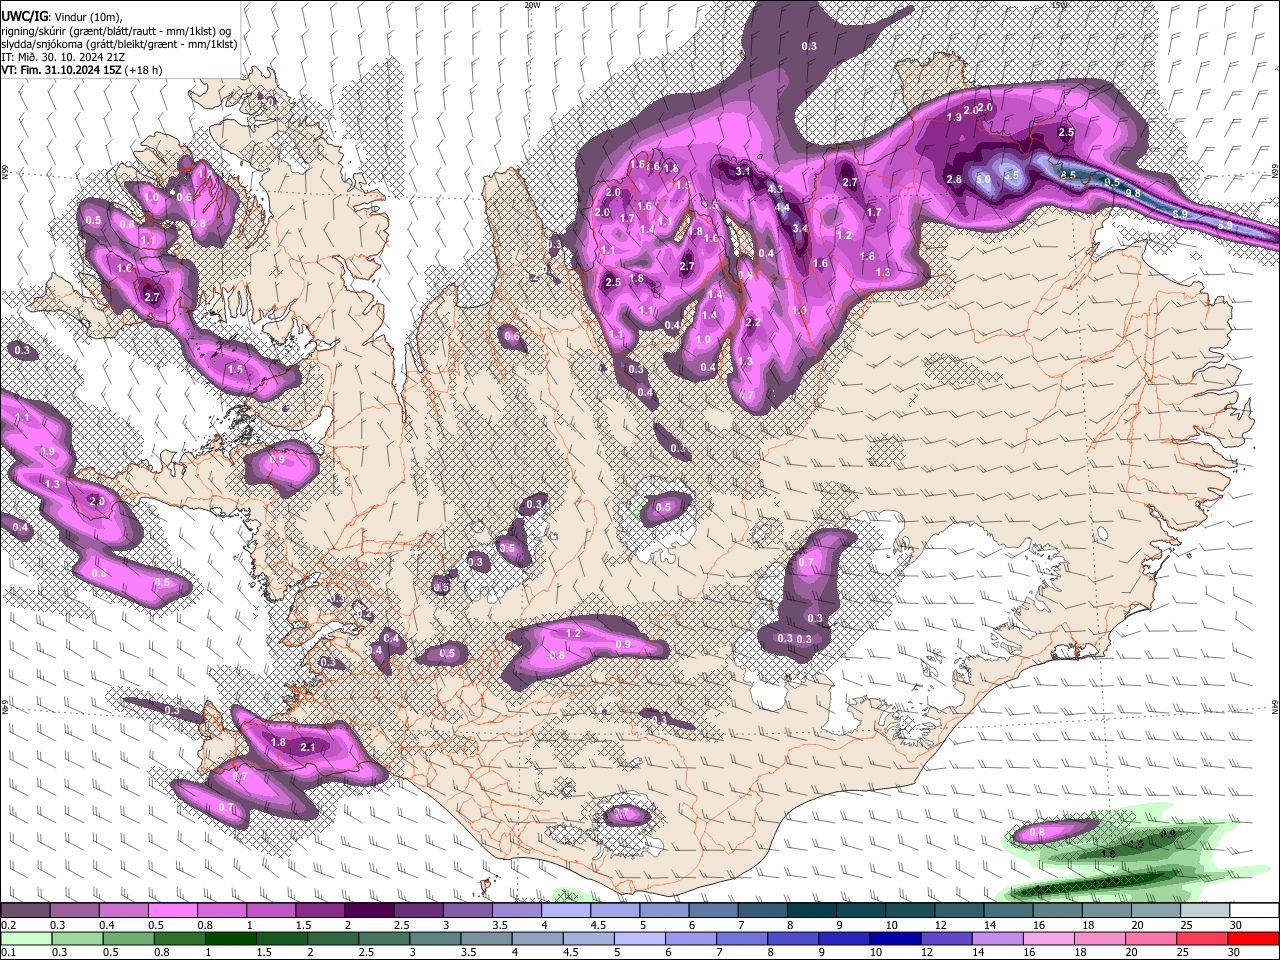Screen dimensions: 1280x960
Task: Click the 1.9 precipitation value in the northeast
Action: pyautogui.click(x=954, y=117)
